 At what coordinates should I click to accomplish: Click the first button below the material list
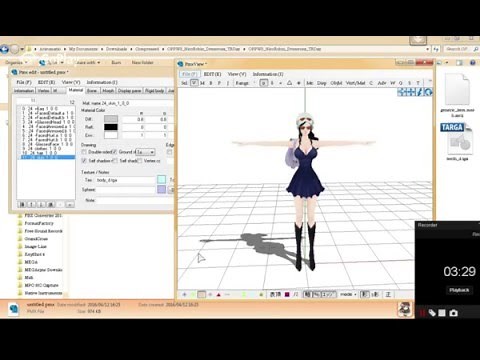point(22,204)
